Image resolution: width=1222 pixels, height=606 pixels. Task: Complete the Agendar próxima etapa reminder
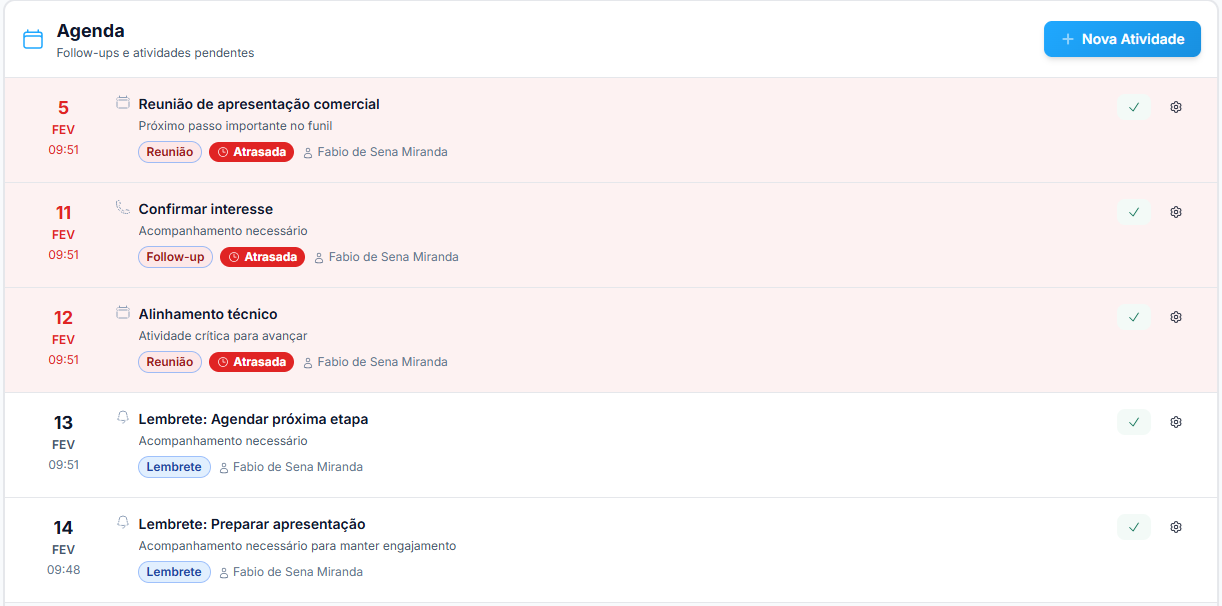pos(1134,422)
